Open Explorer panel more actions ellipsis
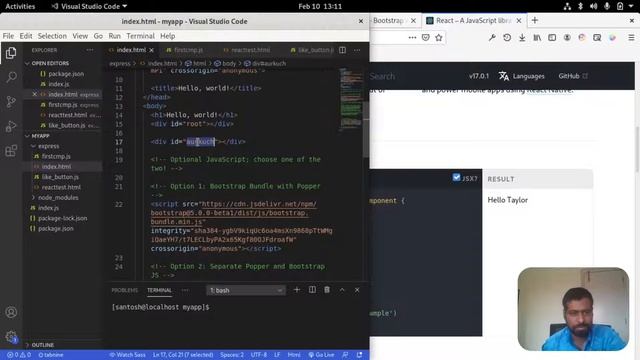 (x=90, y=50)
